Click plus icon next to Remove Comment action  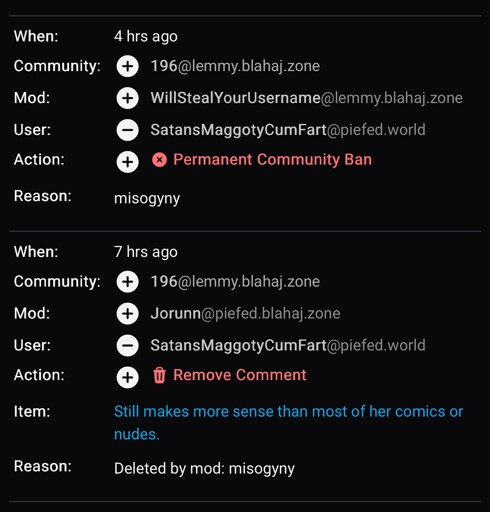tap(128, 377)
